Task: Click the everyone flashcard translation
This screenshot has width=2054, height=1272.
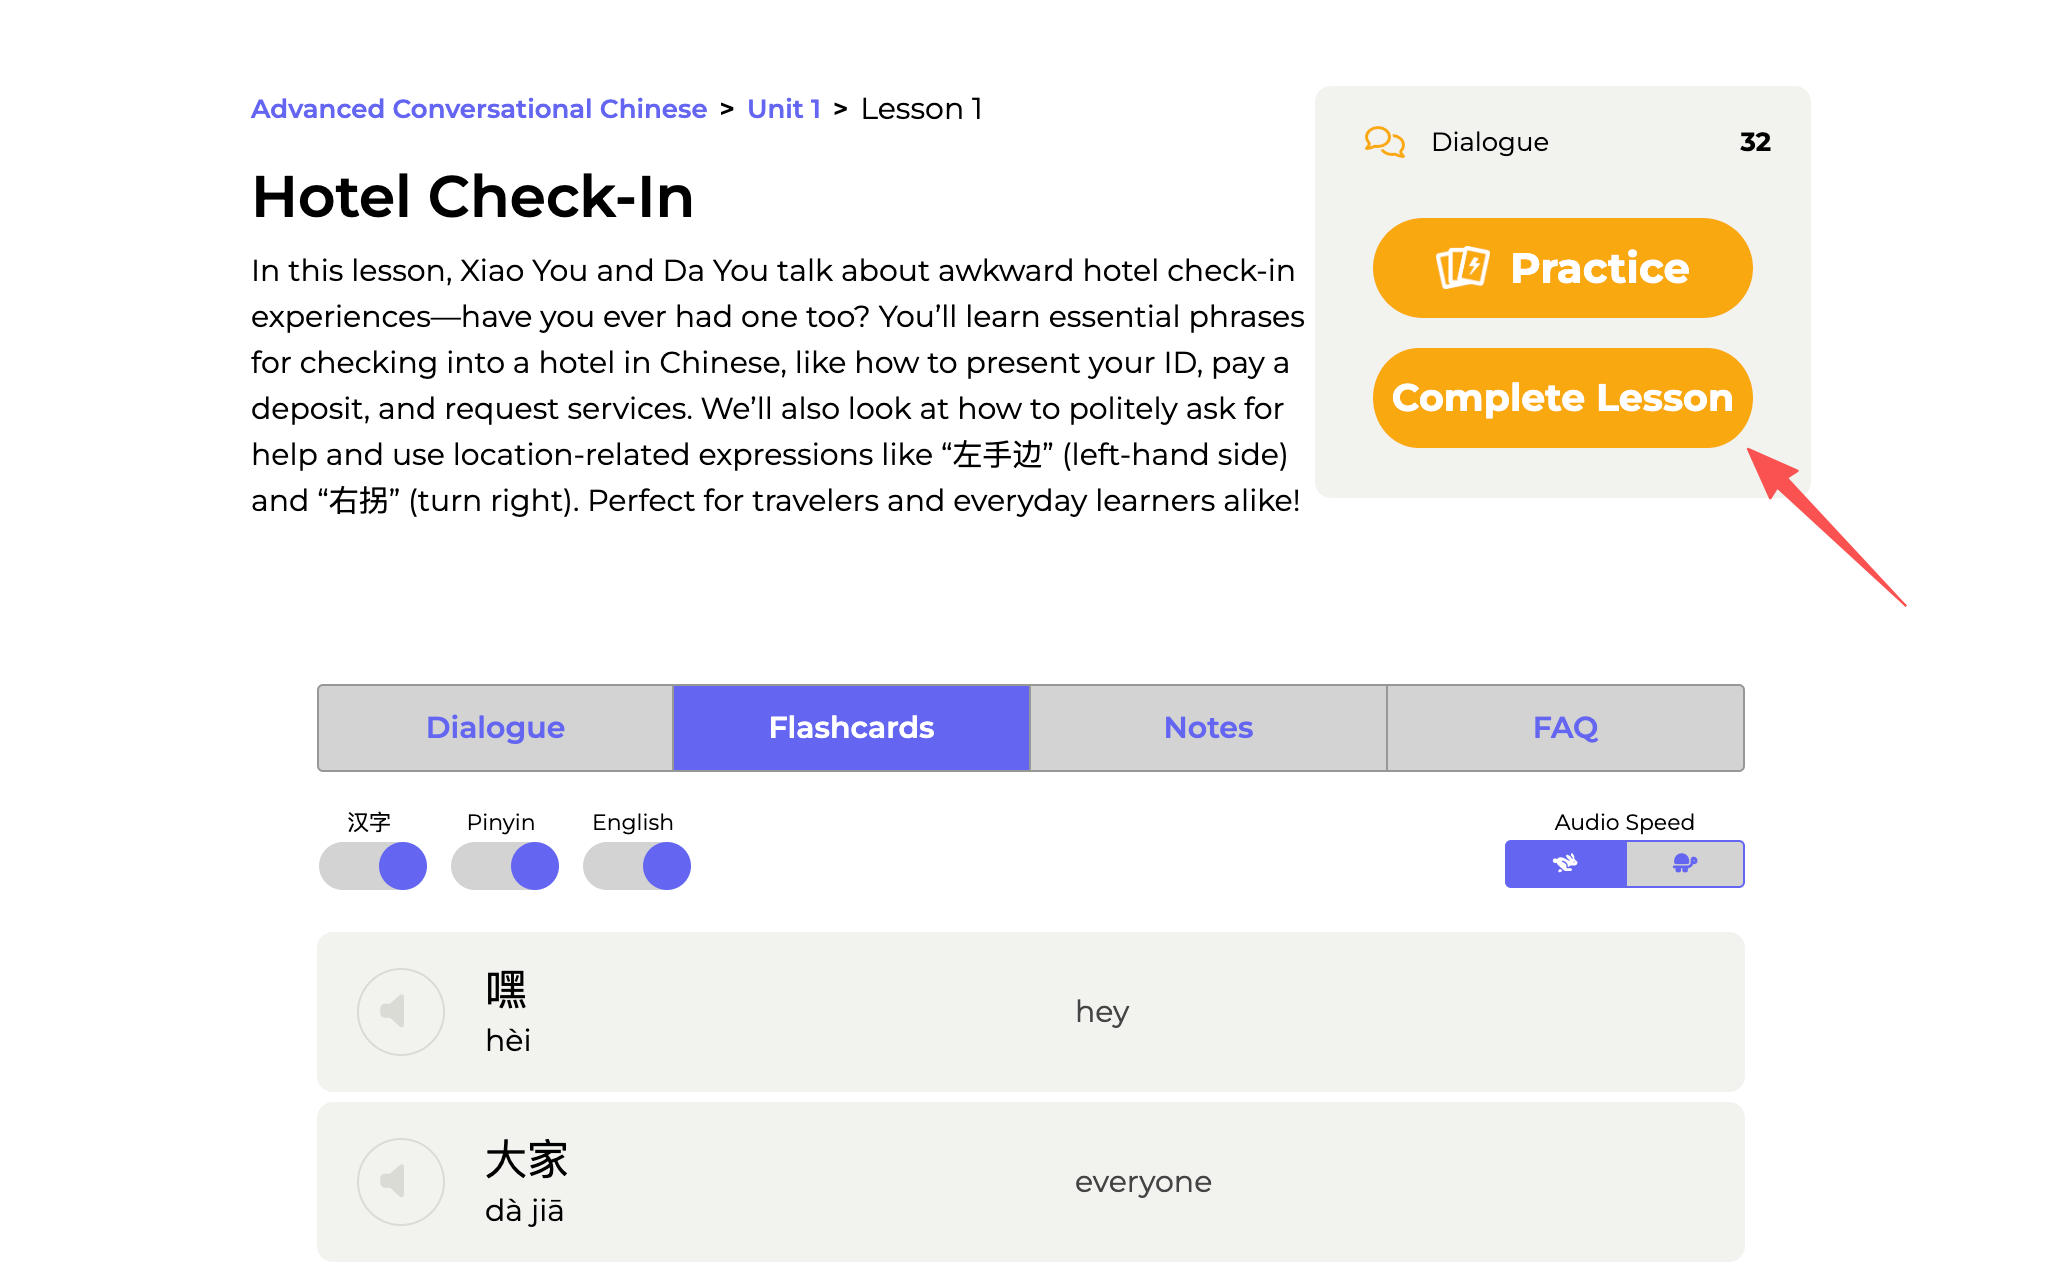Action: point(1143,1182)
